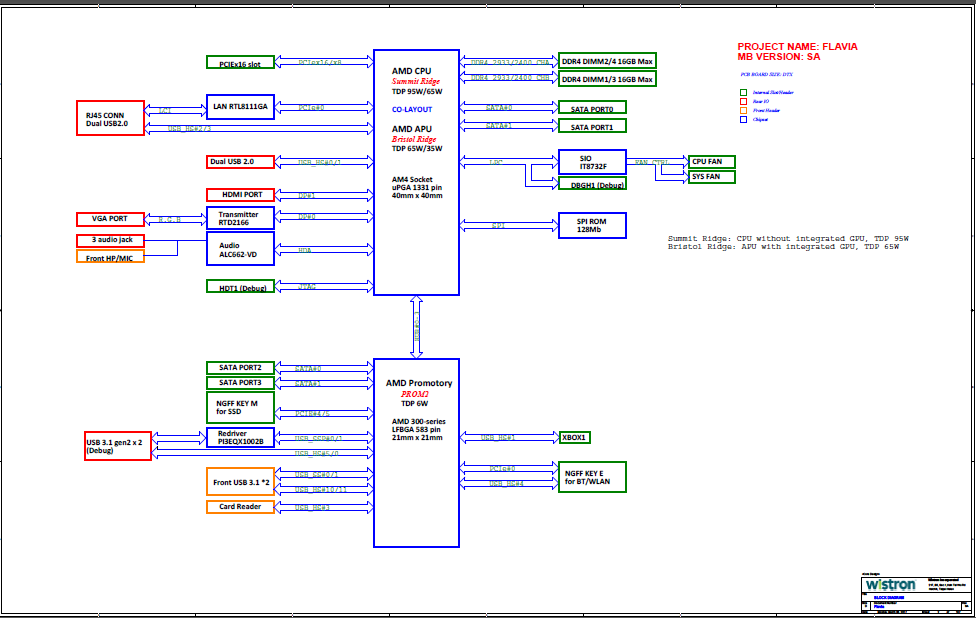Click the orange Front Header legend square

743,110
